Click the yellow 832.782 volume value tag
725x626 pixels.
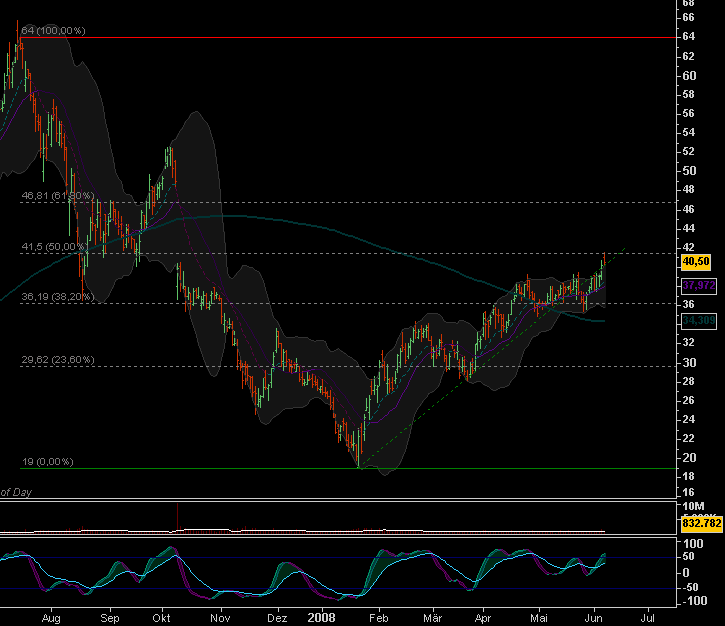pyautogui.click(x=701, y=522)
